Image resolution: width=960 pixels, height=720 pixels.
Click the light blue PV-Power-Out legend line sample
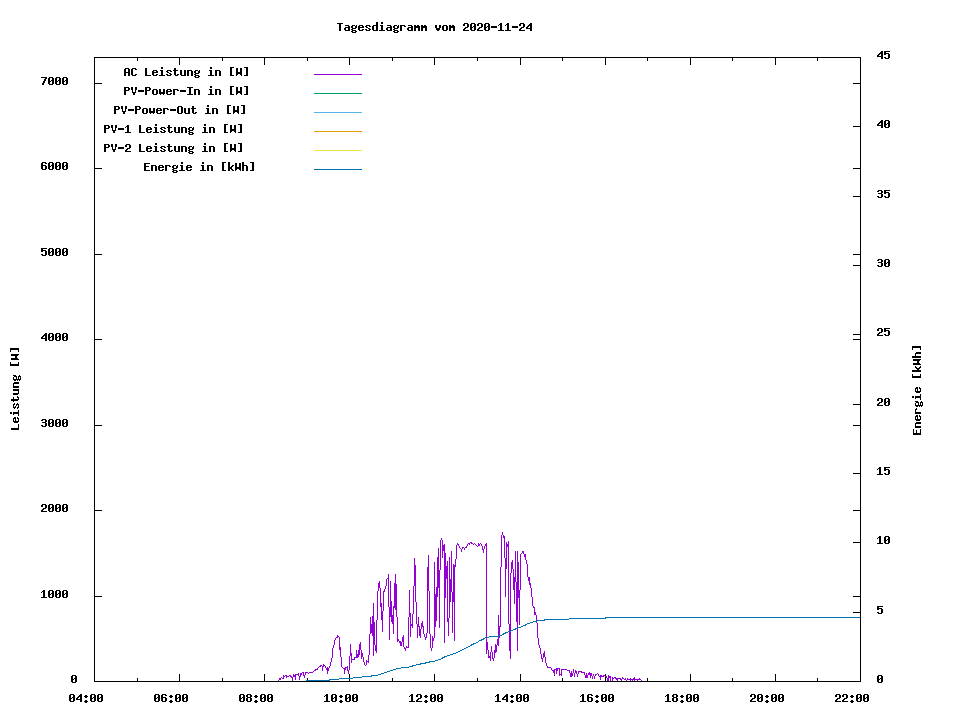[x=337, y=112]
